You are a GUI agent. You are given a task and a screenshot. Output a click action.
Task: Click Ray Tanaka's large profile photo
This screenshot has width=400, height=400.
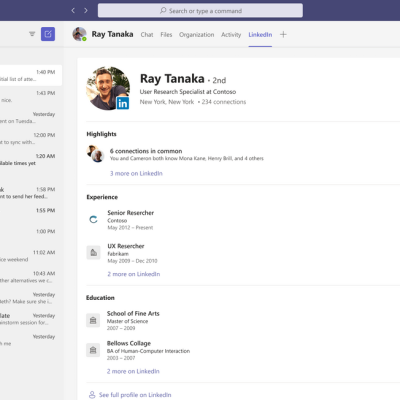108,88
